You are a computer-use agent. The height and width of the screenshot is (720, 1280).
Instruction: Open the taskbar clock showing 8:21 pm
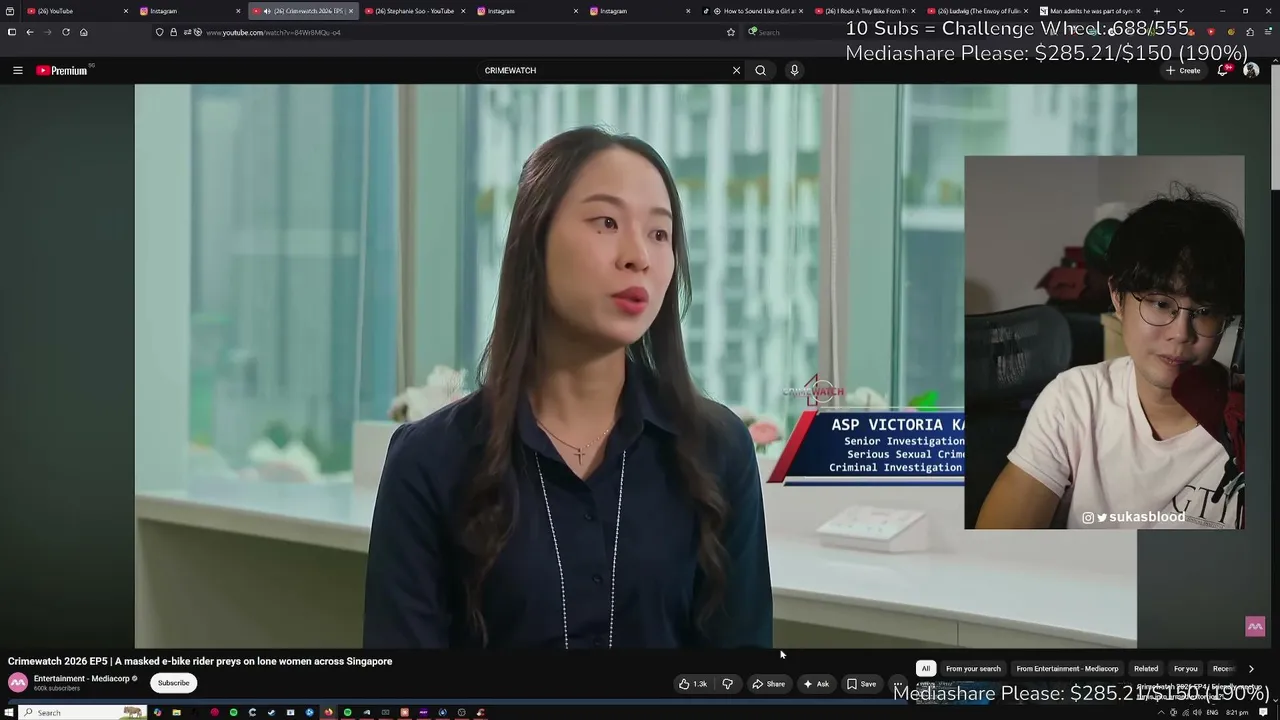click(x=1237, y=712)
